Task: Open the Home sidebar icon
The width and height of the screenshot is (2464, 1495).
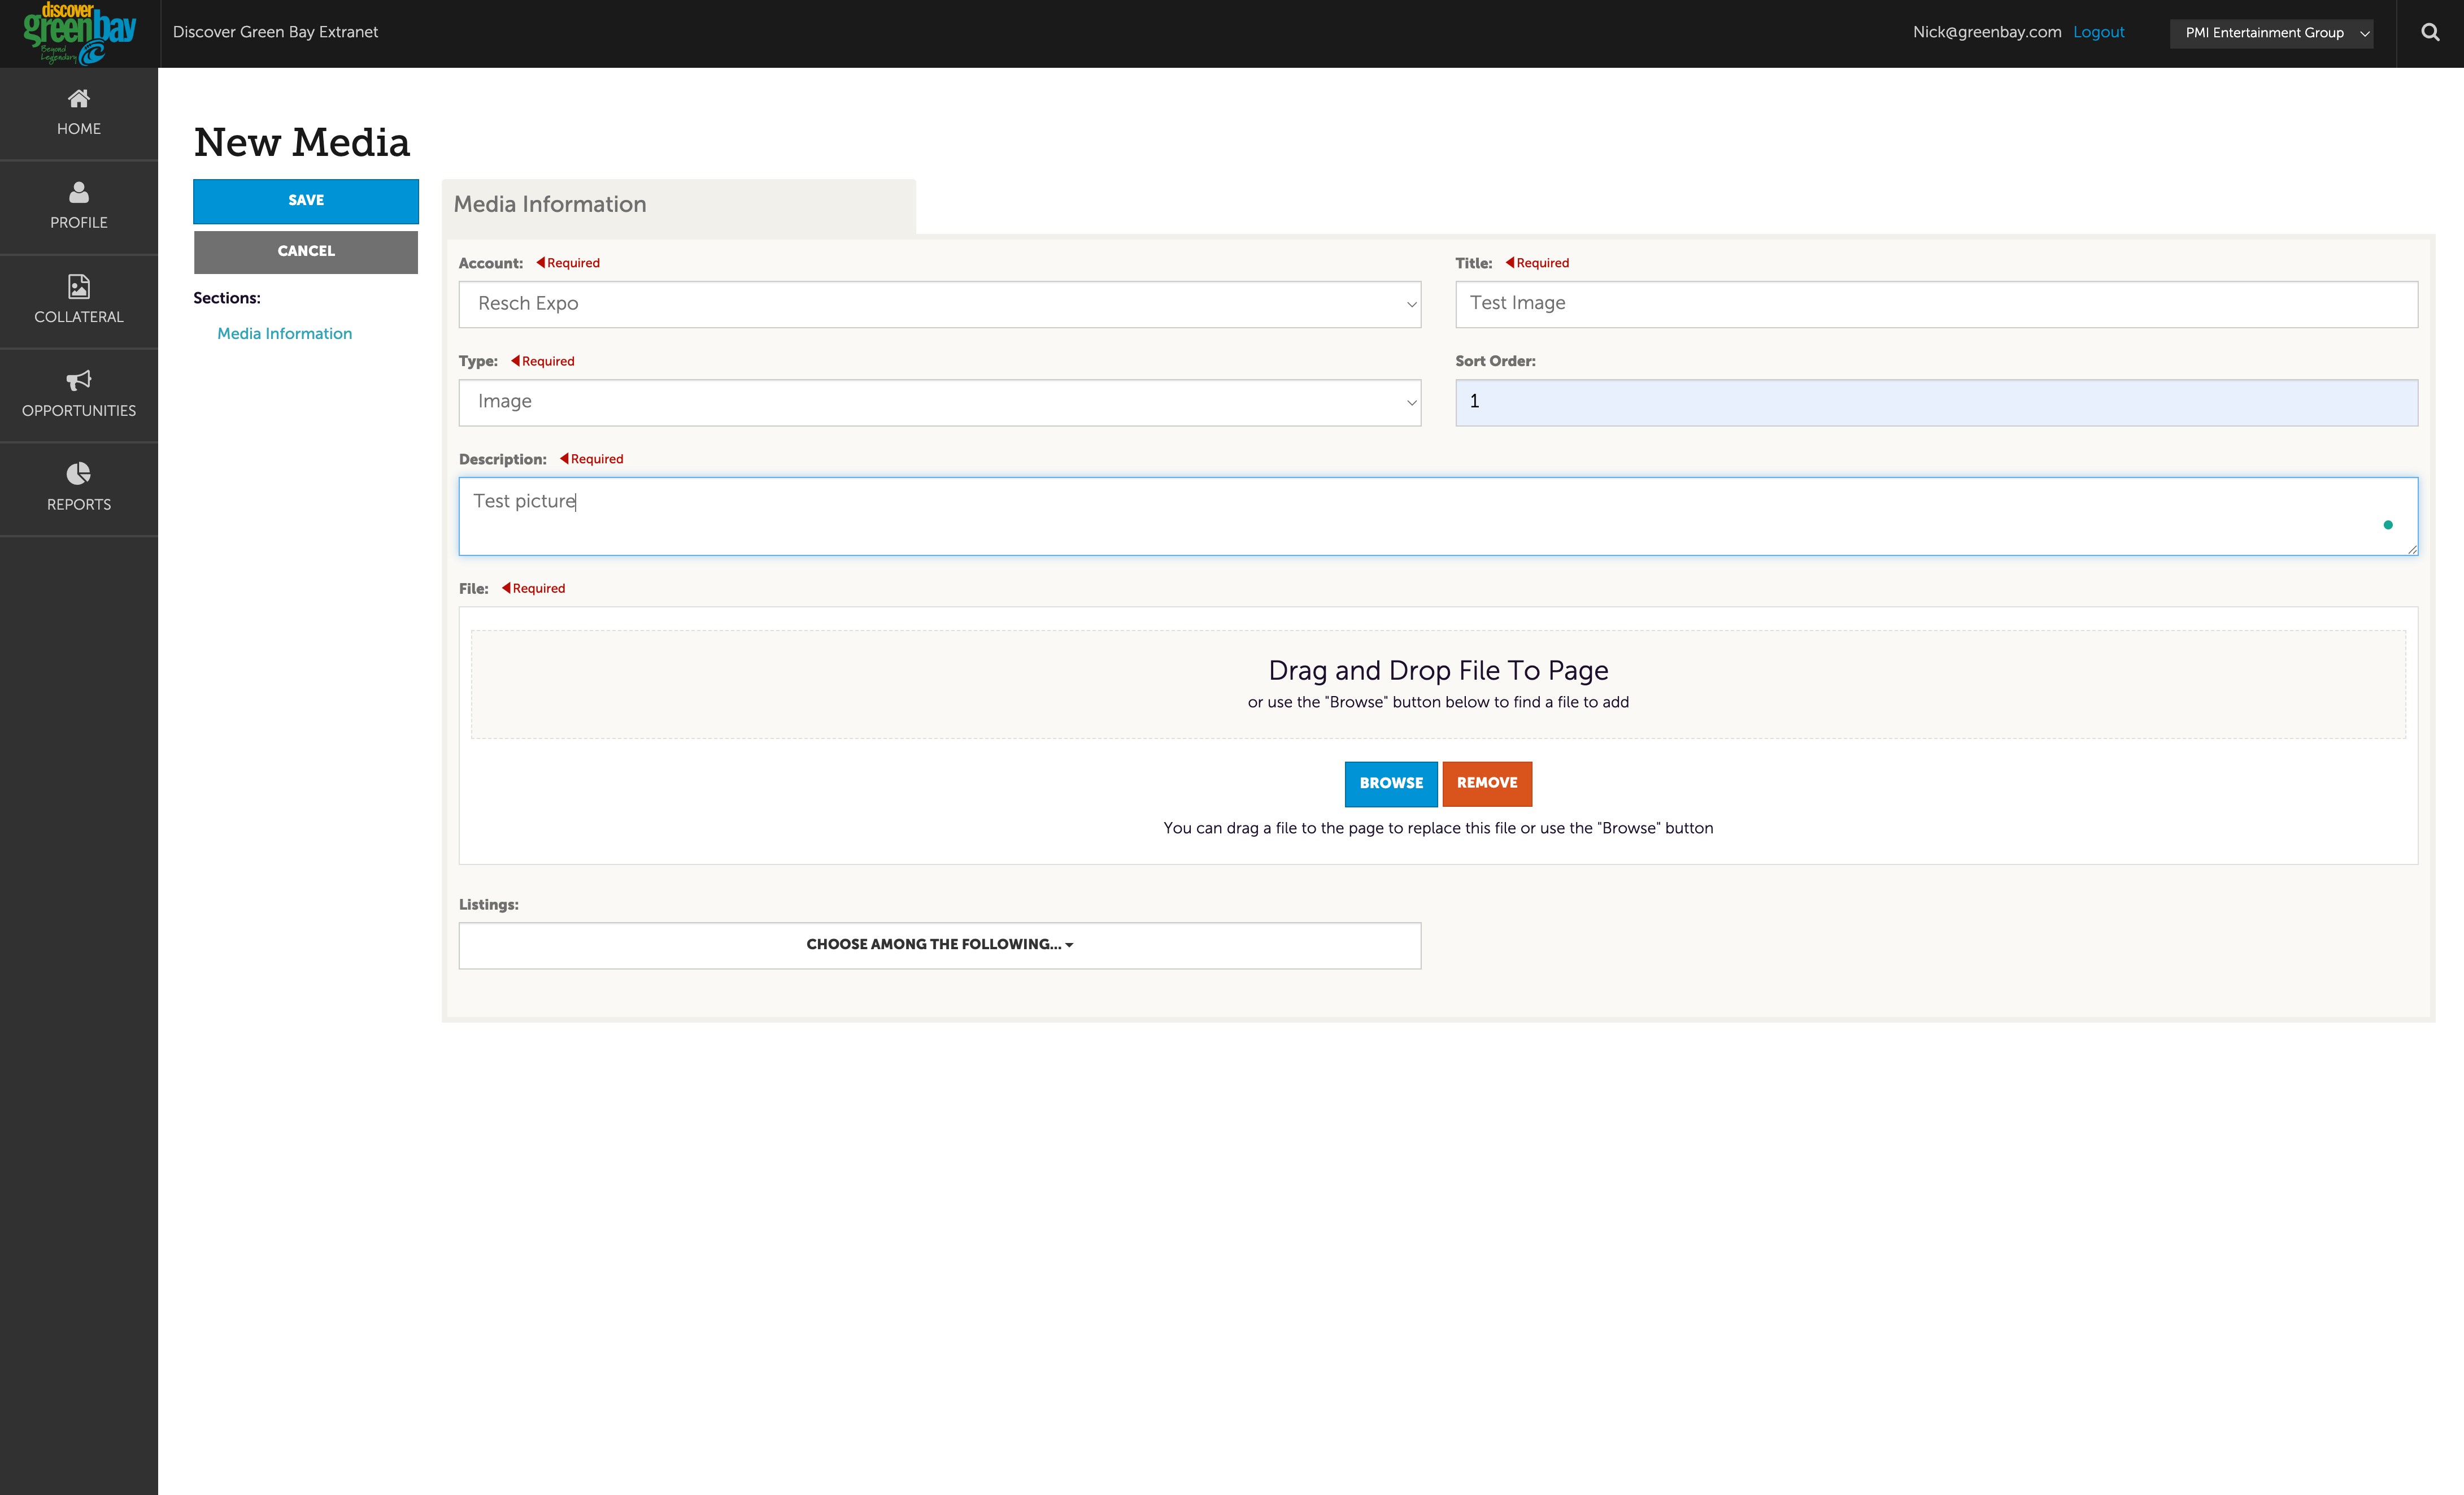Action: [79, 98]
